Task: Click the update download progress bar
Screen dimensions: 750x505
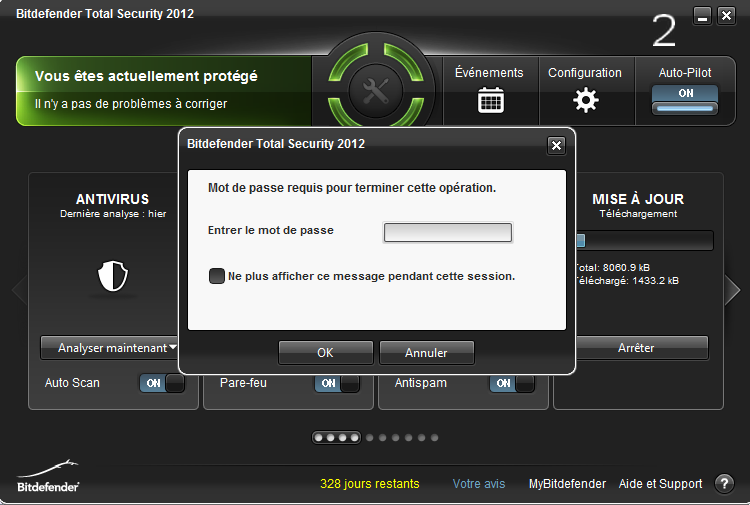Action: tap(644, 241)
